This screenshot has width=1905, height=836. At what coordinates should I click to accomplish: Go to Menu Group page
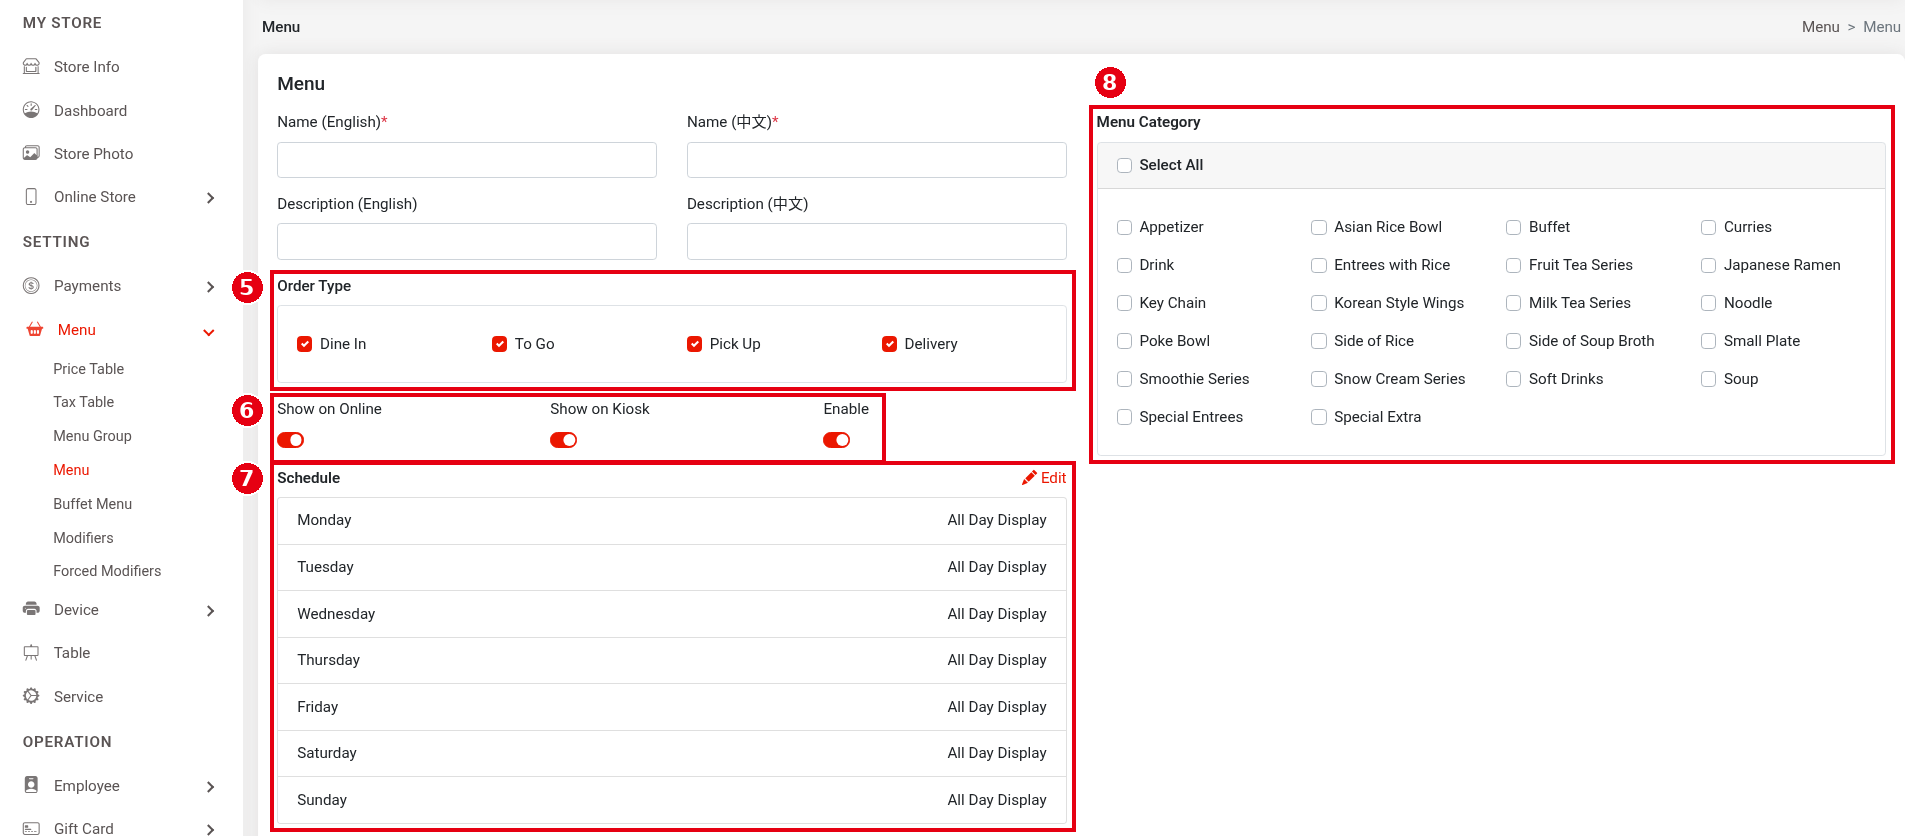pyautogui.click(x=93, y=436)
